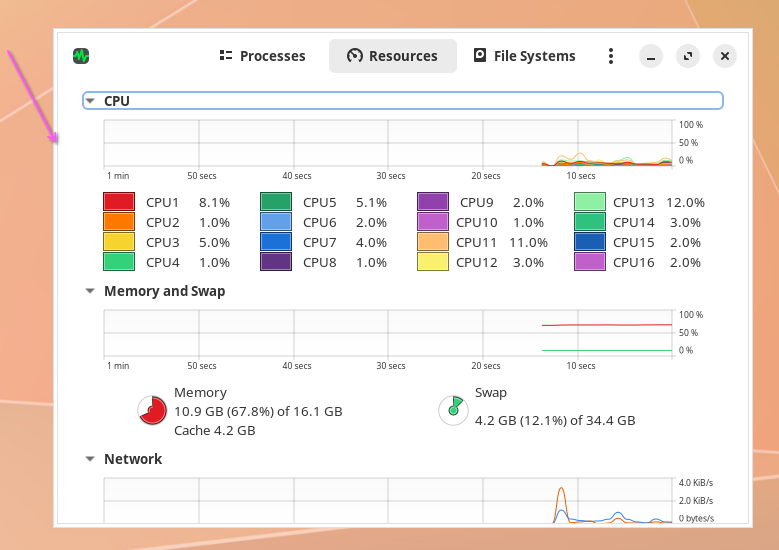Change the red CPU1 color swatch

point(119,202)
